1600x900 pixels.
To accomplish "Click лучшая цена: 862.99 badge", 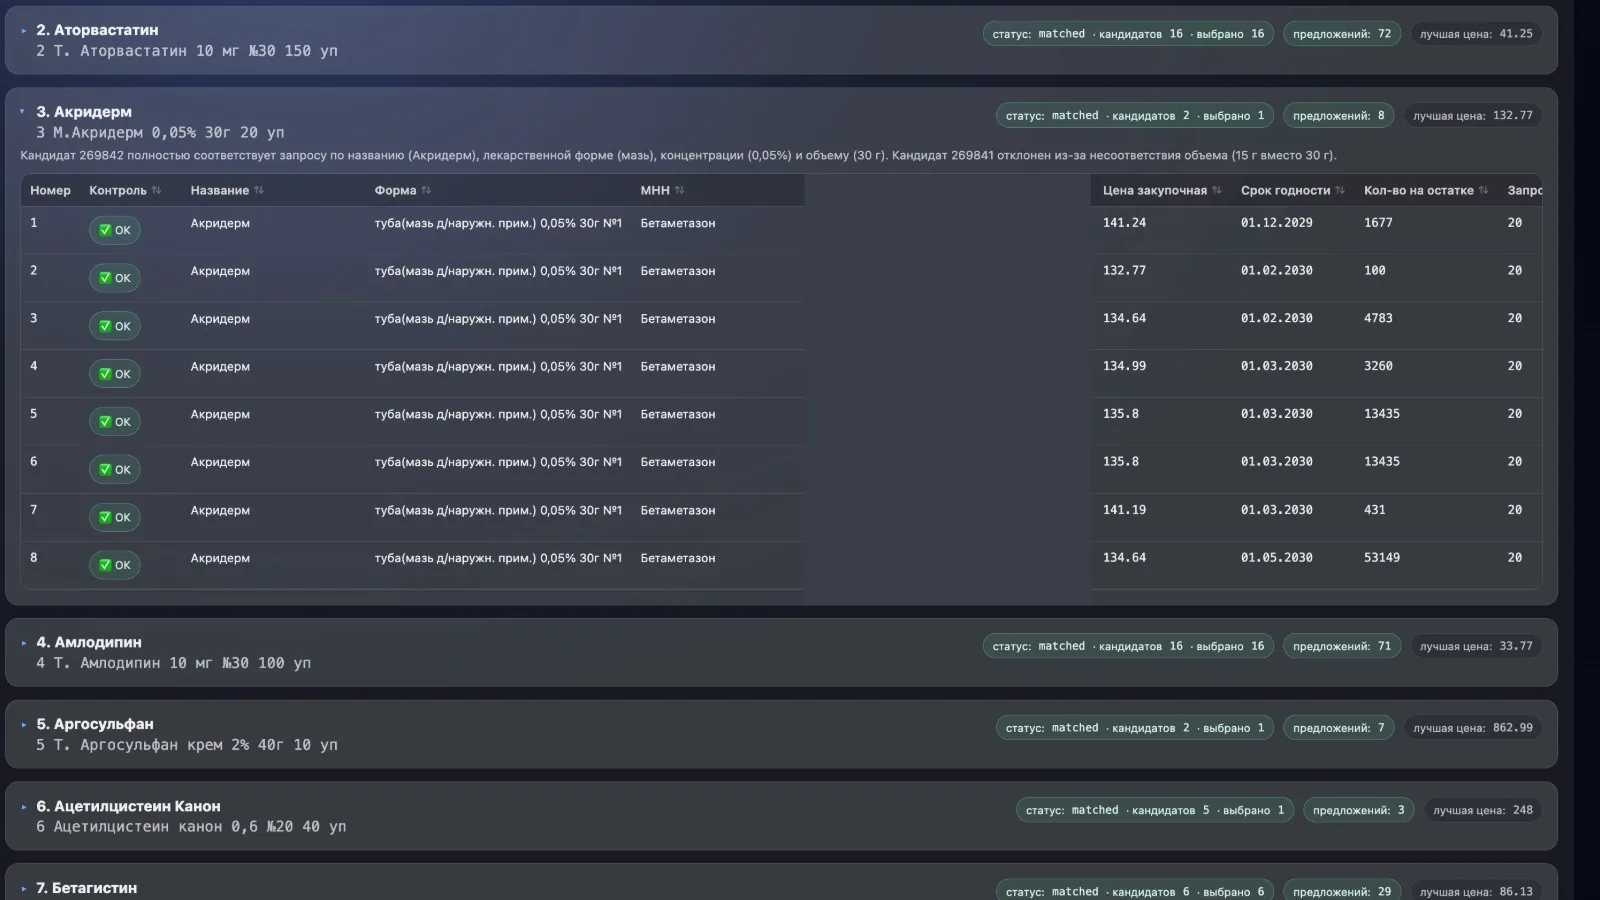I will click(x=1473, y=728).
